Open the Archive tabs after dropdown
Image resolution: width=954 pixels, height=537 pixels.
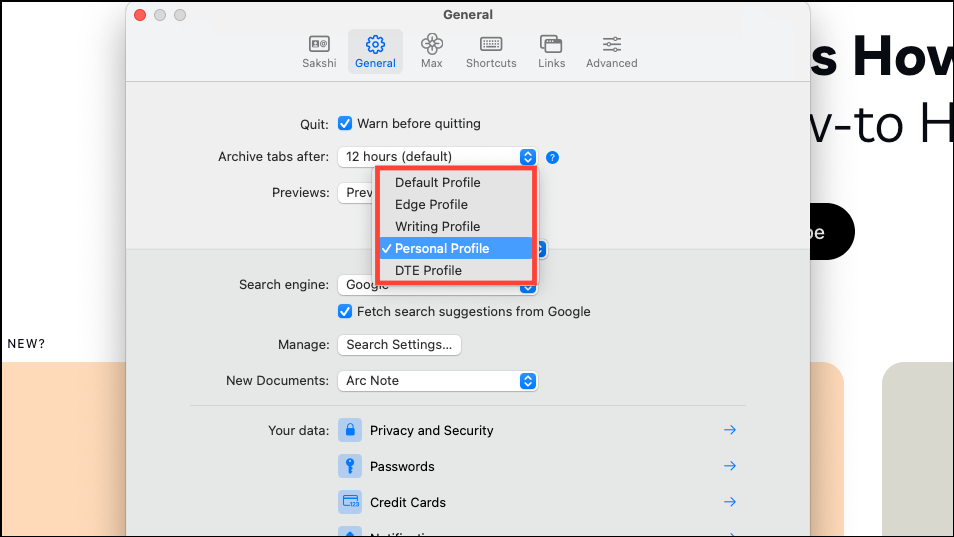437,157
